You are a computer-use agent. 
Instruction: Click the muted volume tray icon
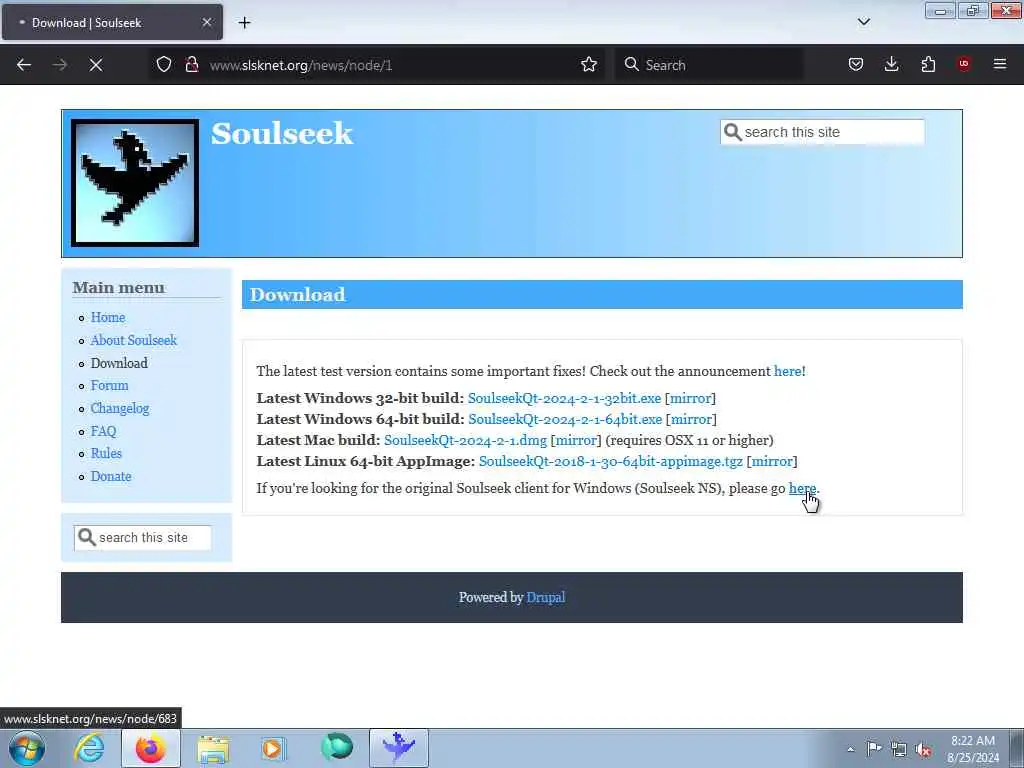(x=923, y=749)
